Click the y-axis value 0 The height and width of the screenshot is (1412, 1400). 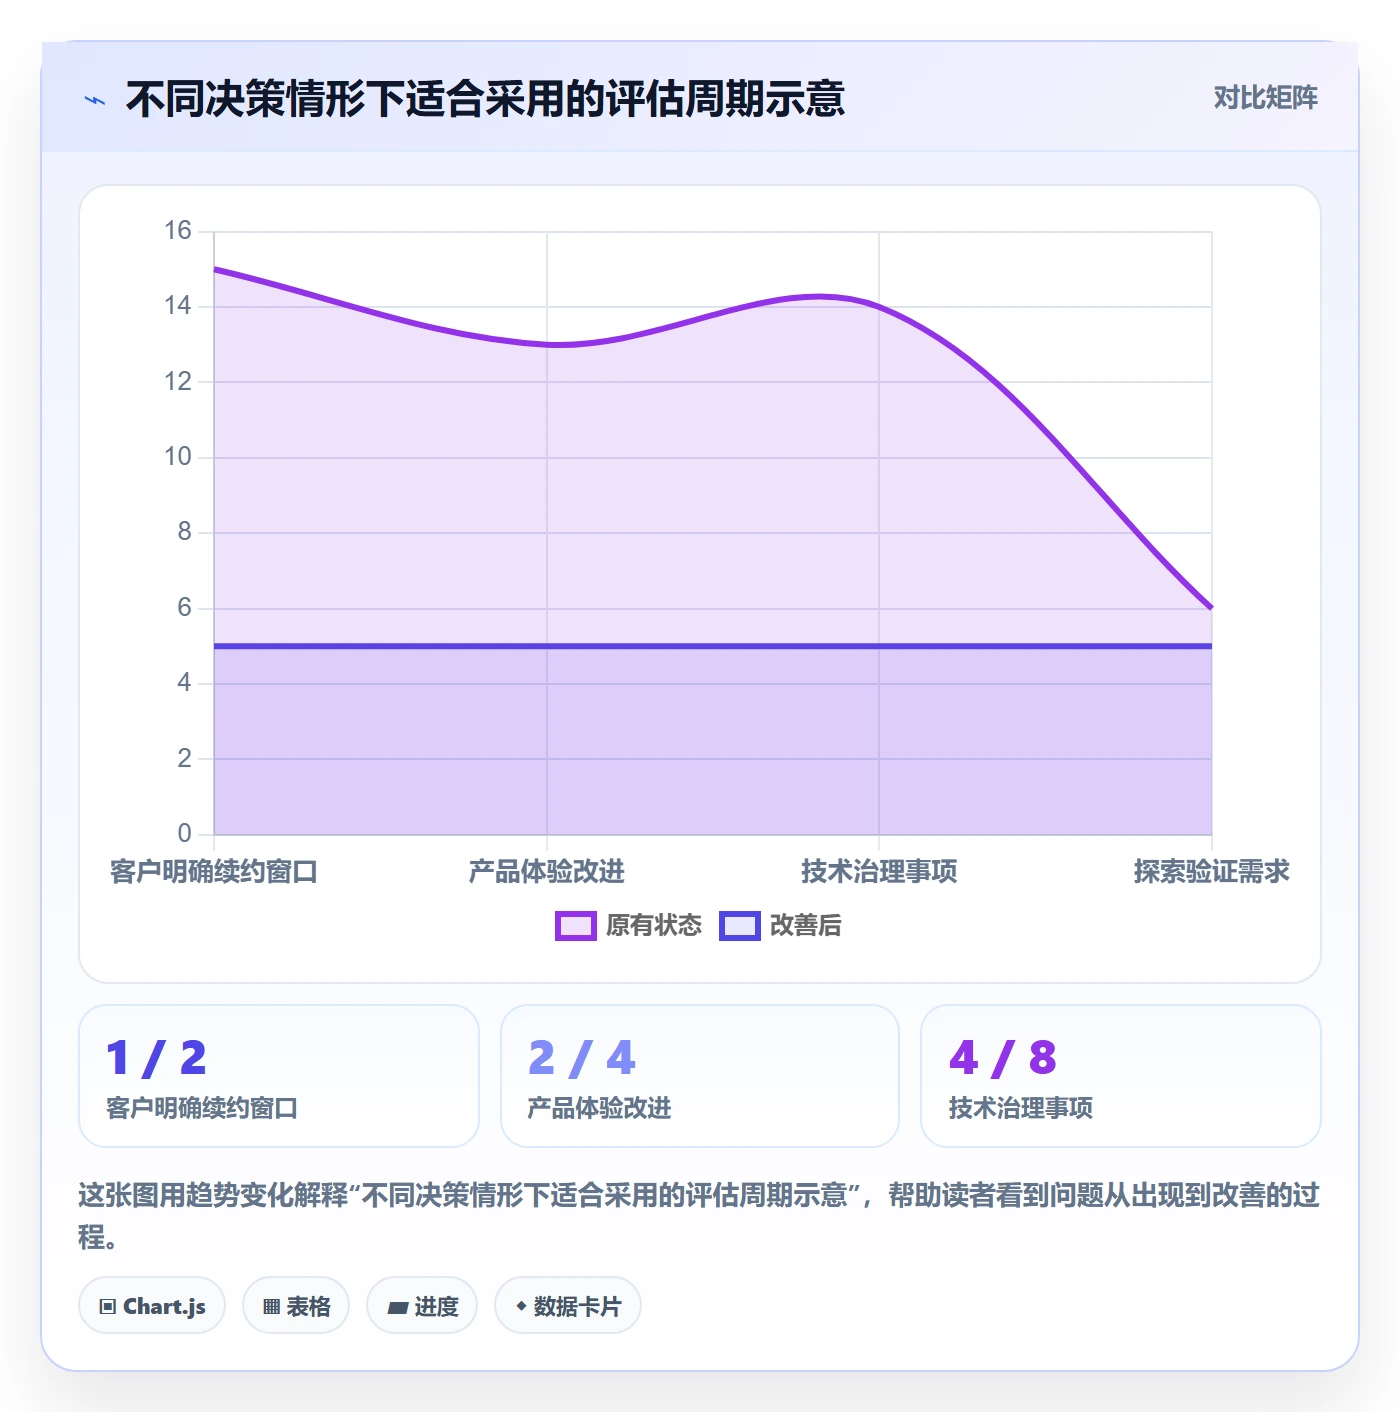pyautogui.click(x=184, y=833)
